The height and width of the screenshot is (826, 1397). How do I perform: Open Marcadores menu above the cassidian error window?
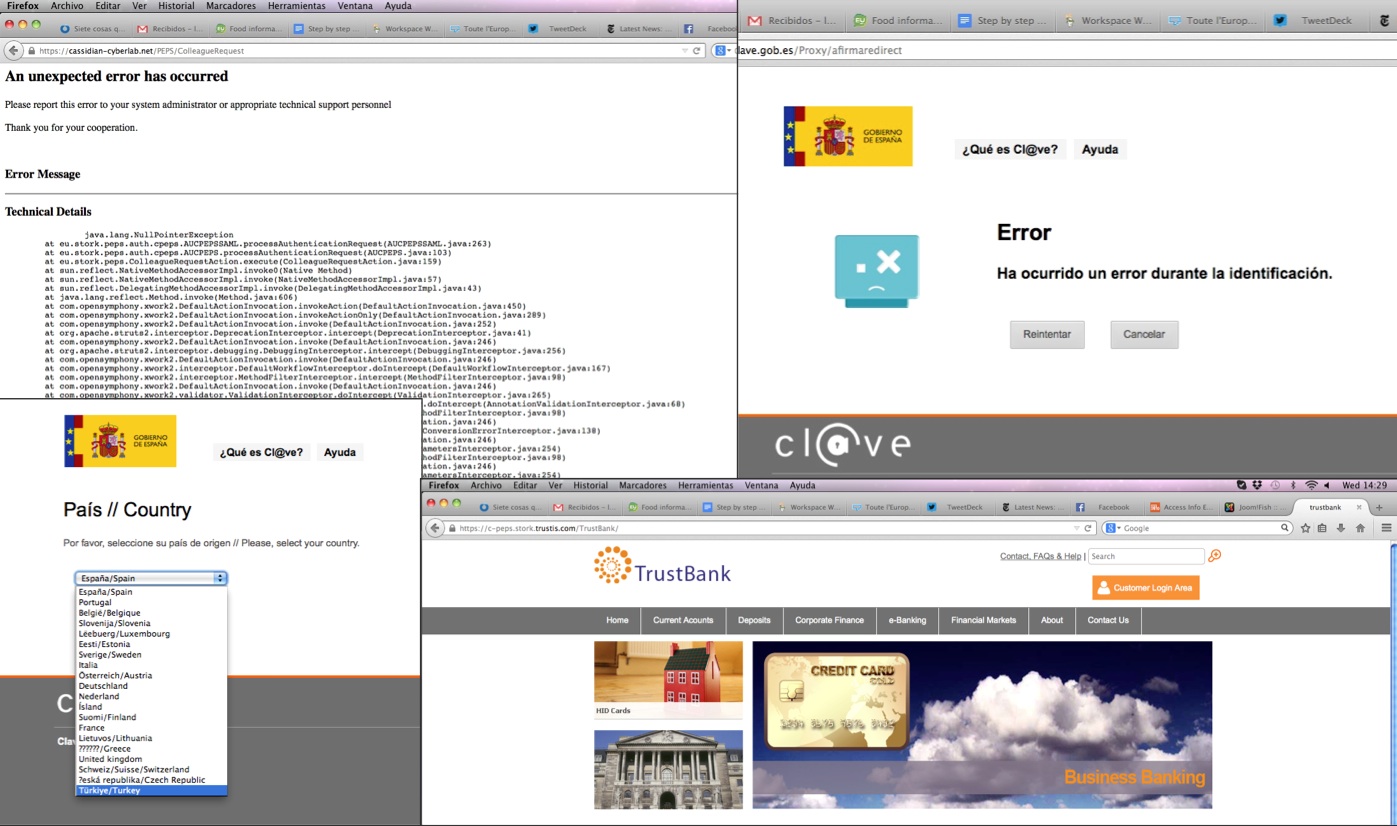pyautogui.click(x=231, y=6)
